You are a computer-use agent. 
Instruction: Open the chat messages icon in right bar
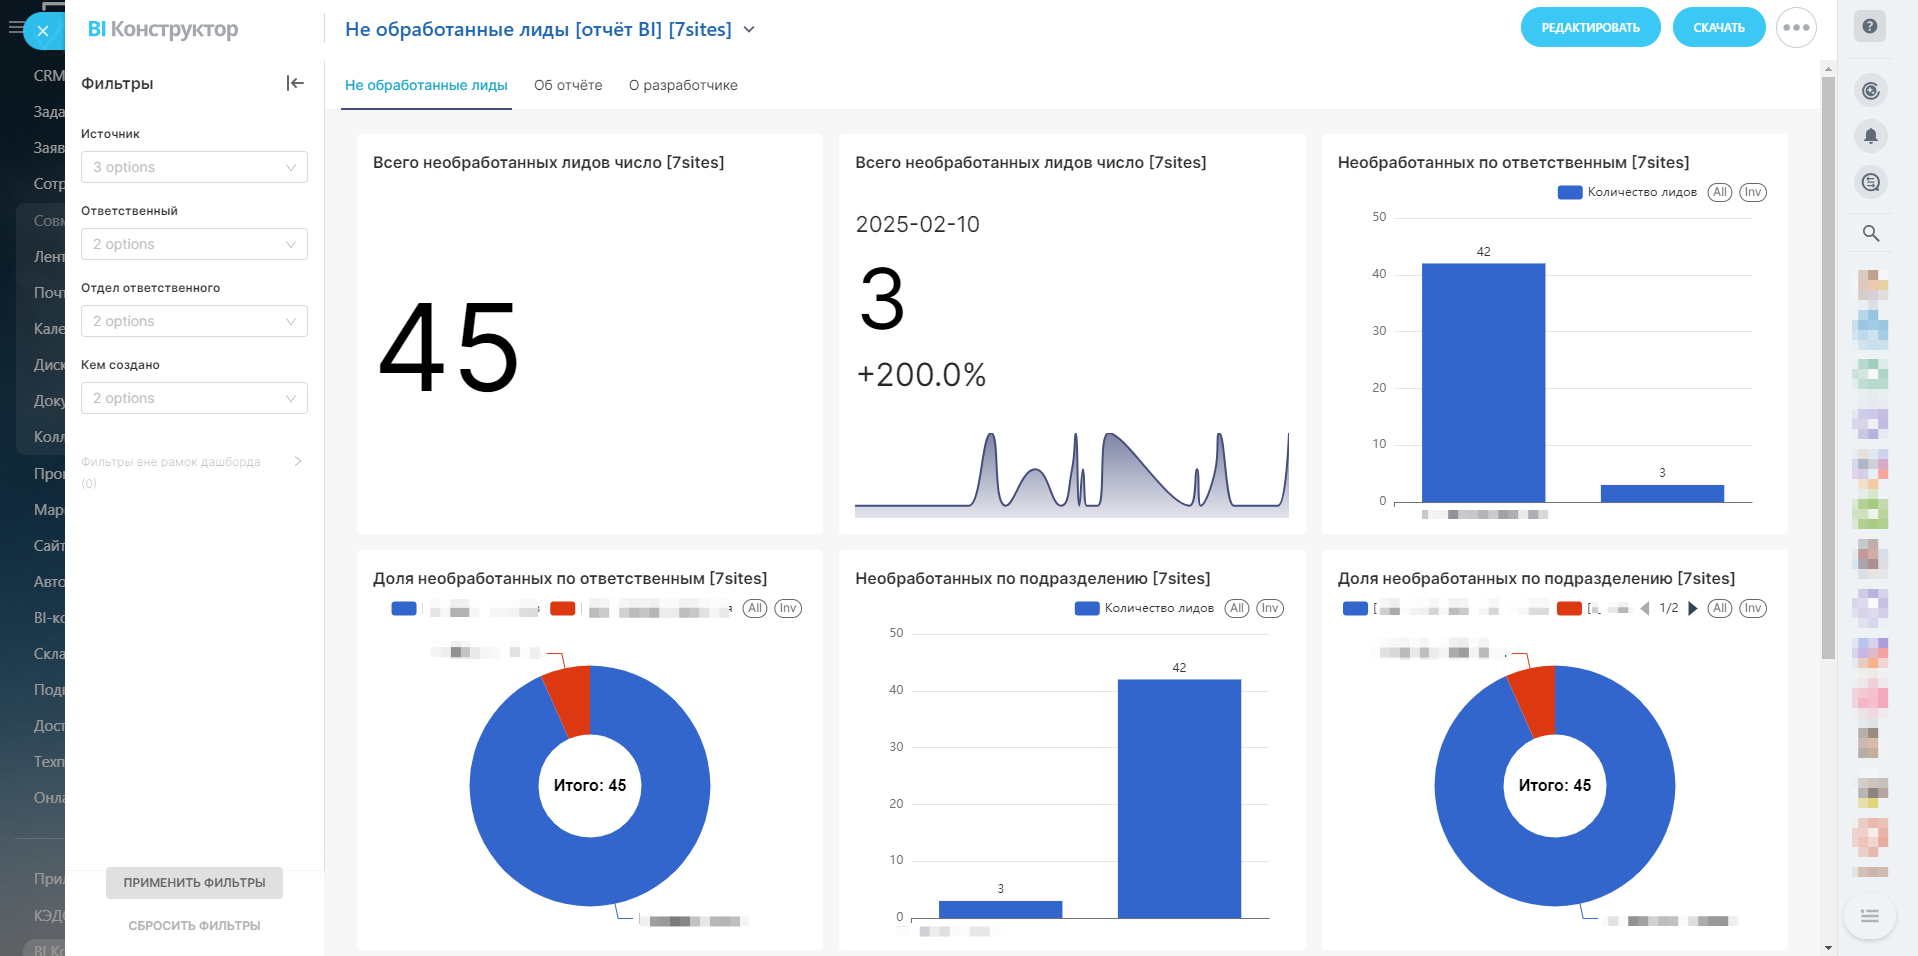point(1870,182)
